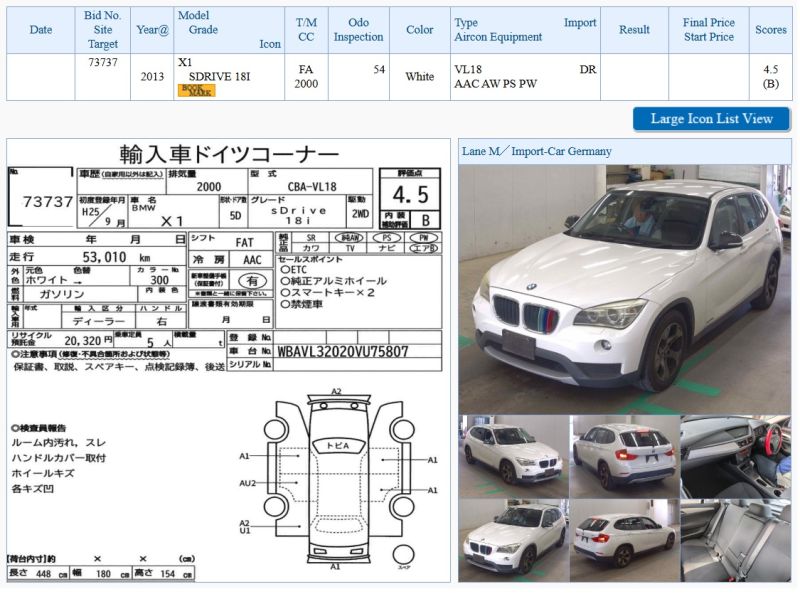Click the White color cell
This screenshot has height=594, width=800.
point(420,77)
